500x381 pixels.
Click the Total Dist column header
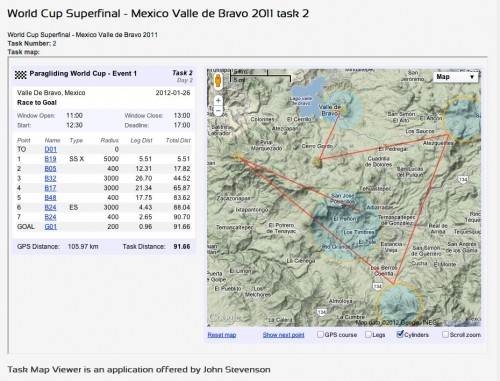(x=178, y=140)
